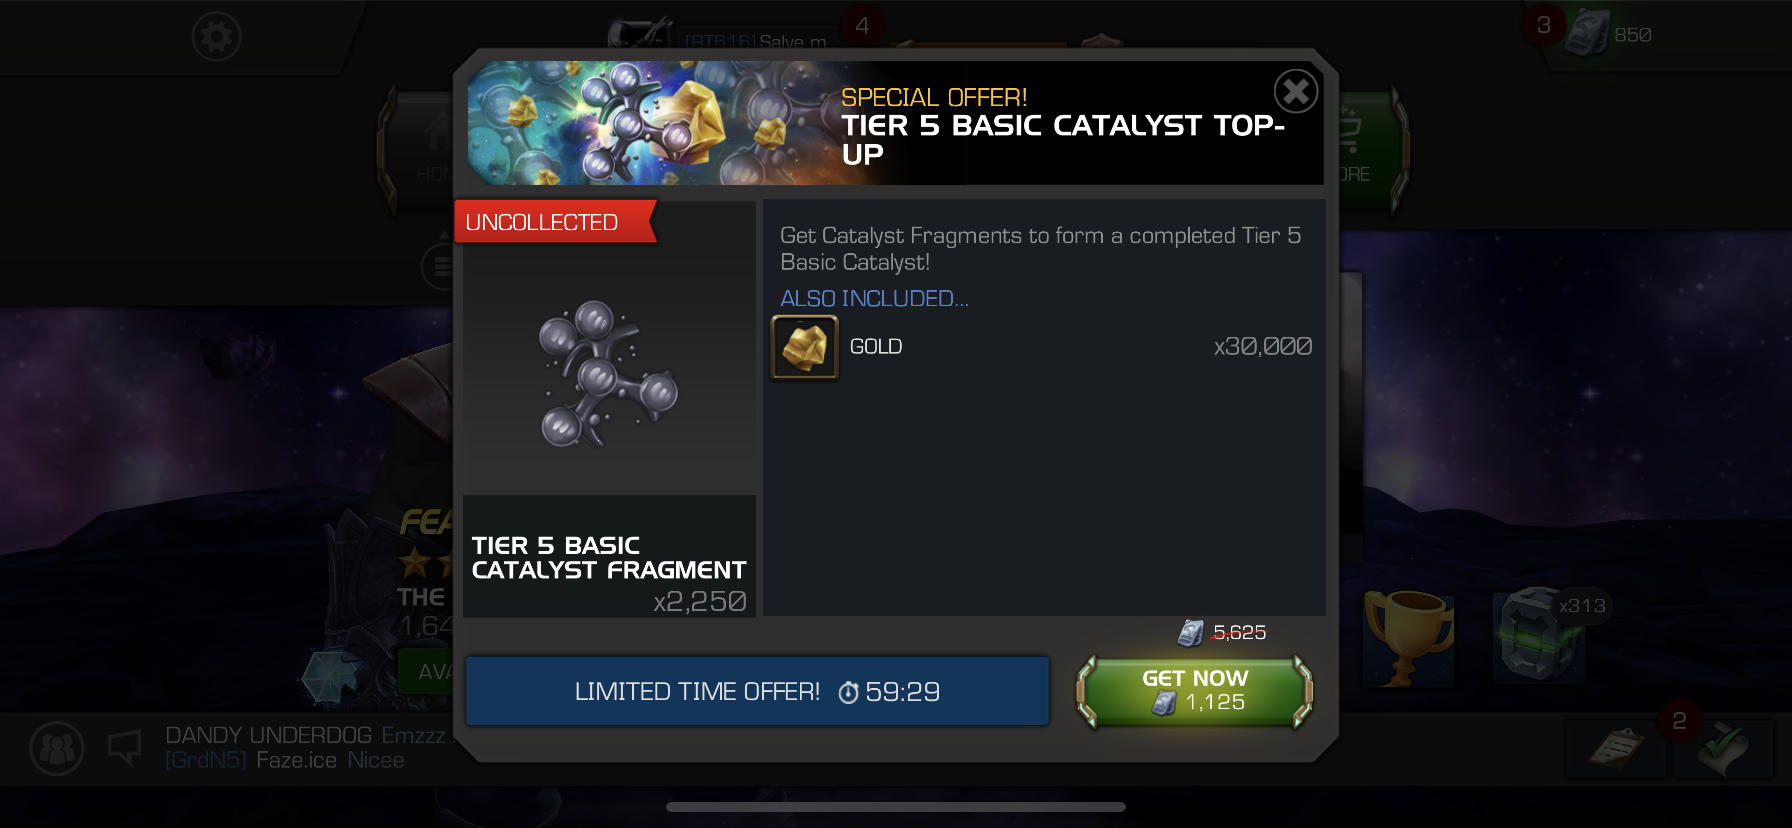Open the hamburger menu icon

(x=437, y=267)
